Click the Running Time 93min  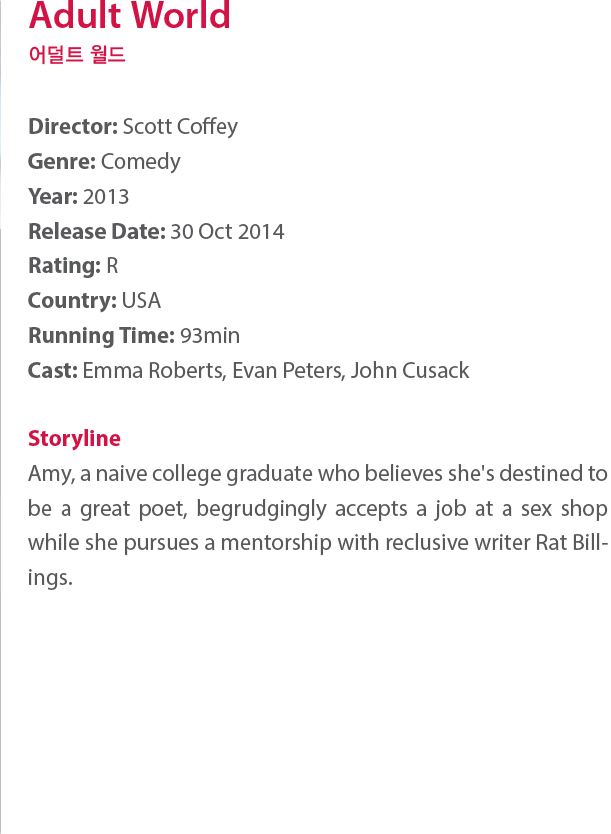coord(210,336)
